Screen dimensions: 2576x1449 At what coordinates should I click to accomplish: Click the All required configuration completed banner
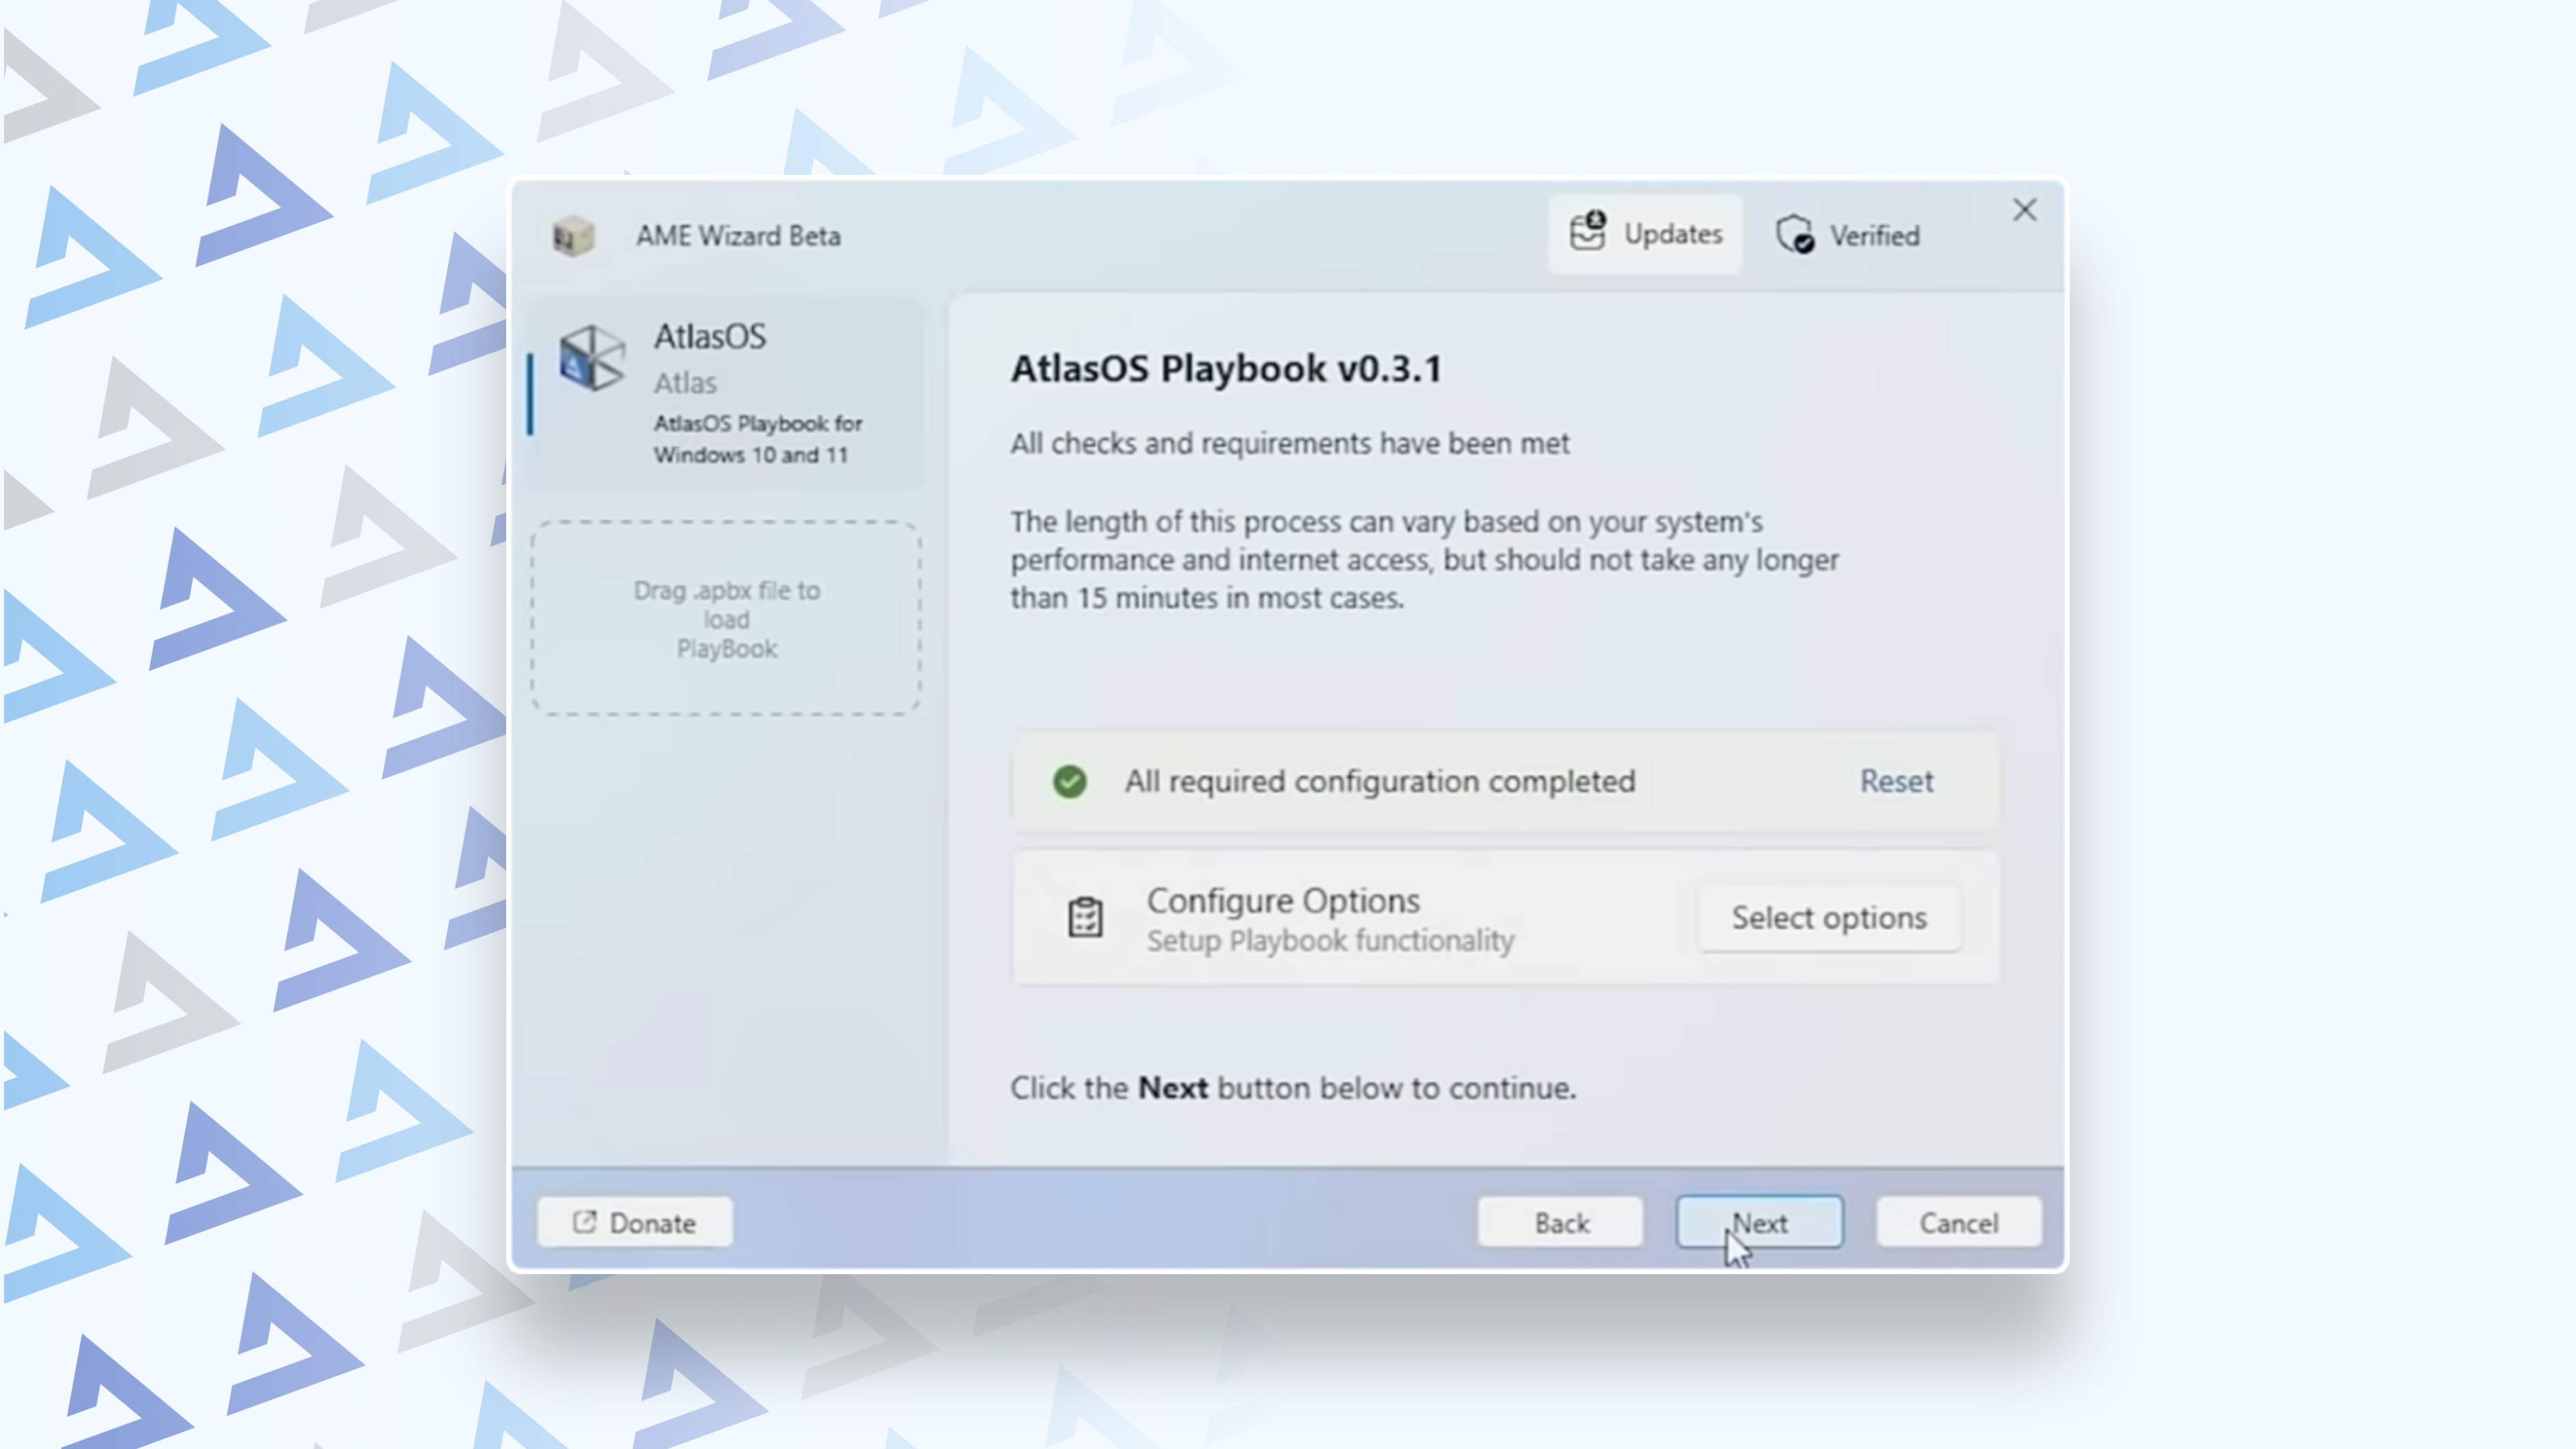pos(1380,781)
